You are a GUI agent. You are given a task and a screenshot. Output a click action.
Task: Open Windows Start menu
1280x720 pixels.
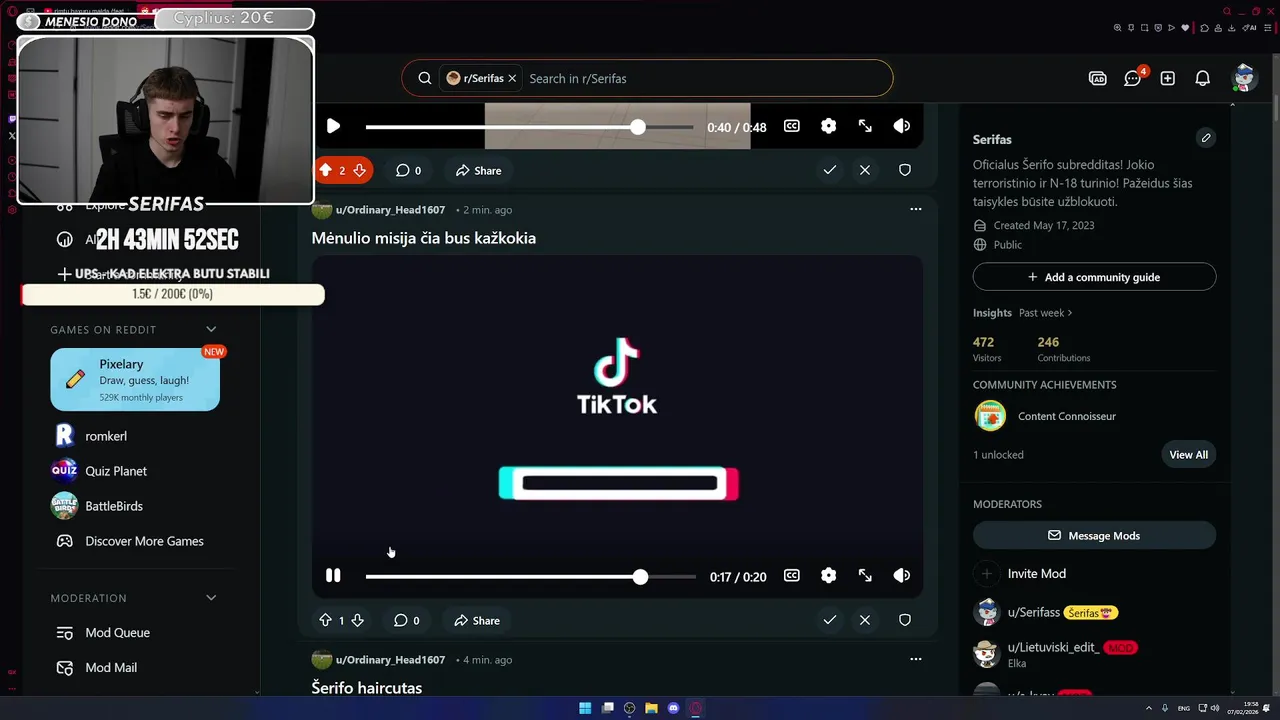[x=585, y=708]
